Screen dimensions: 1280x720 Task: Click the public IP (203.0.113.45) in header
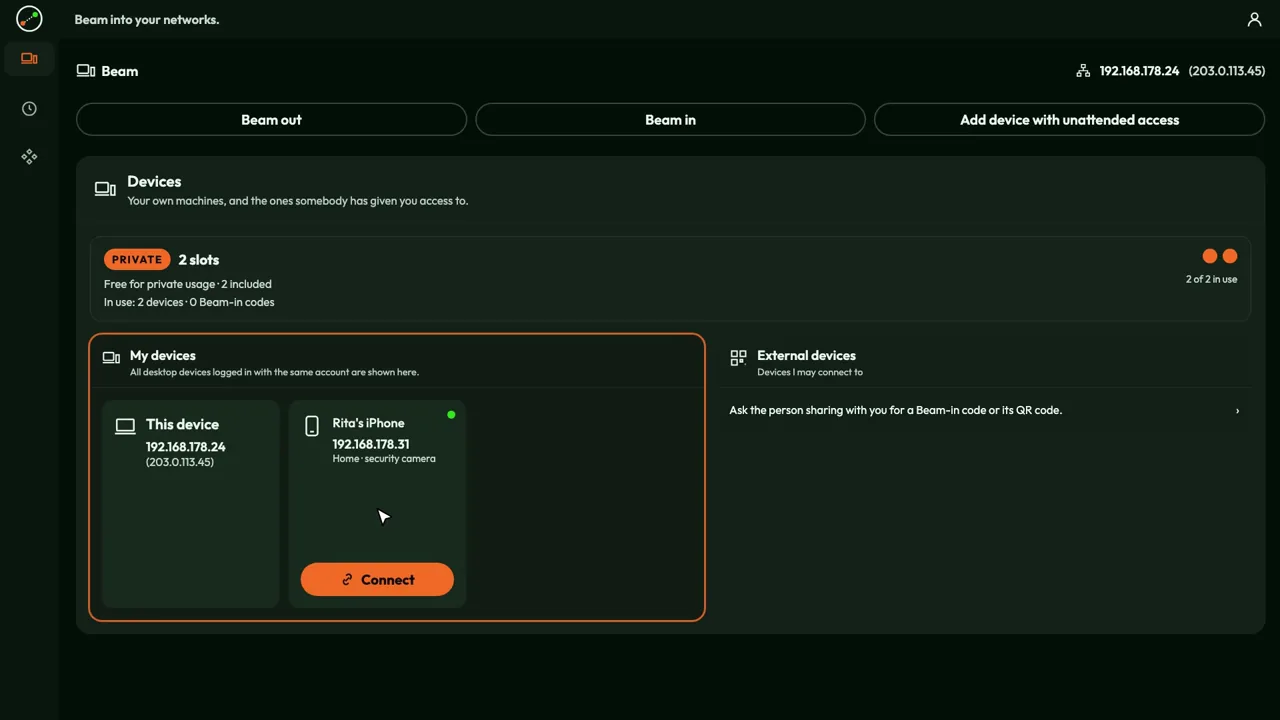coord(1227,71)
